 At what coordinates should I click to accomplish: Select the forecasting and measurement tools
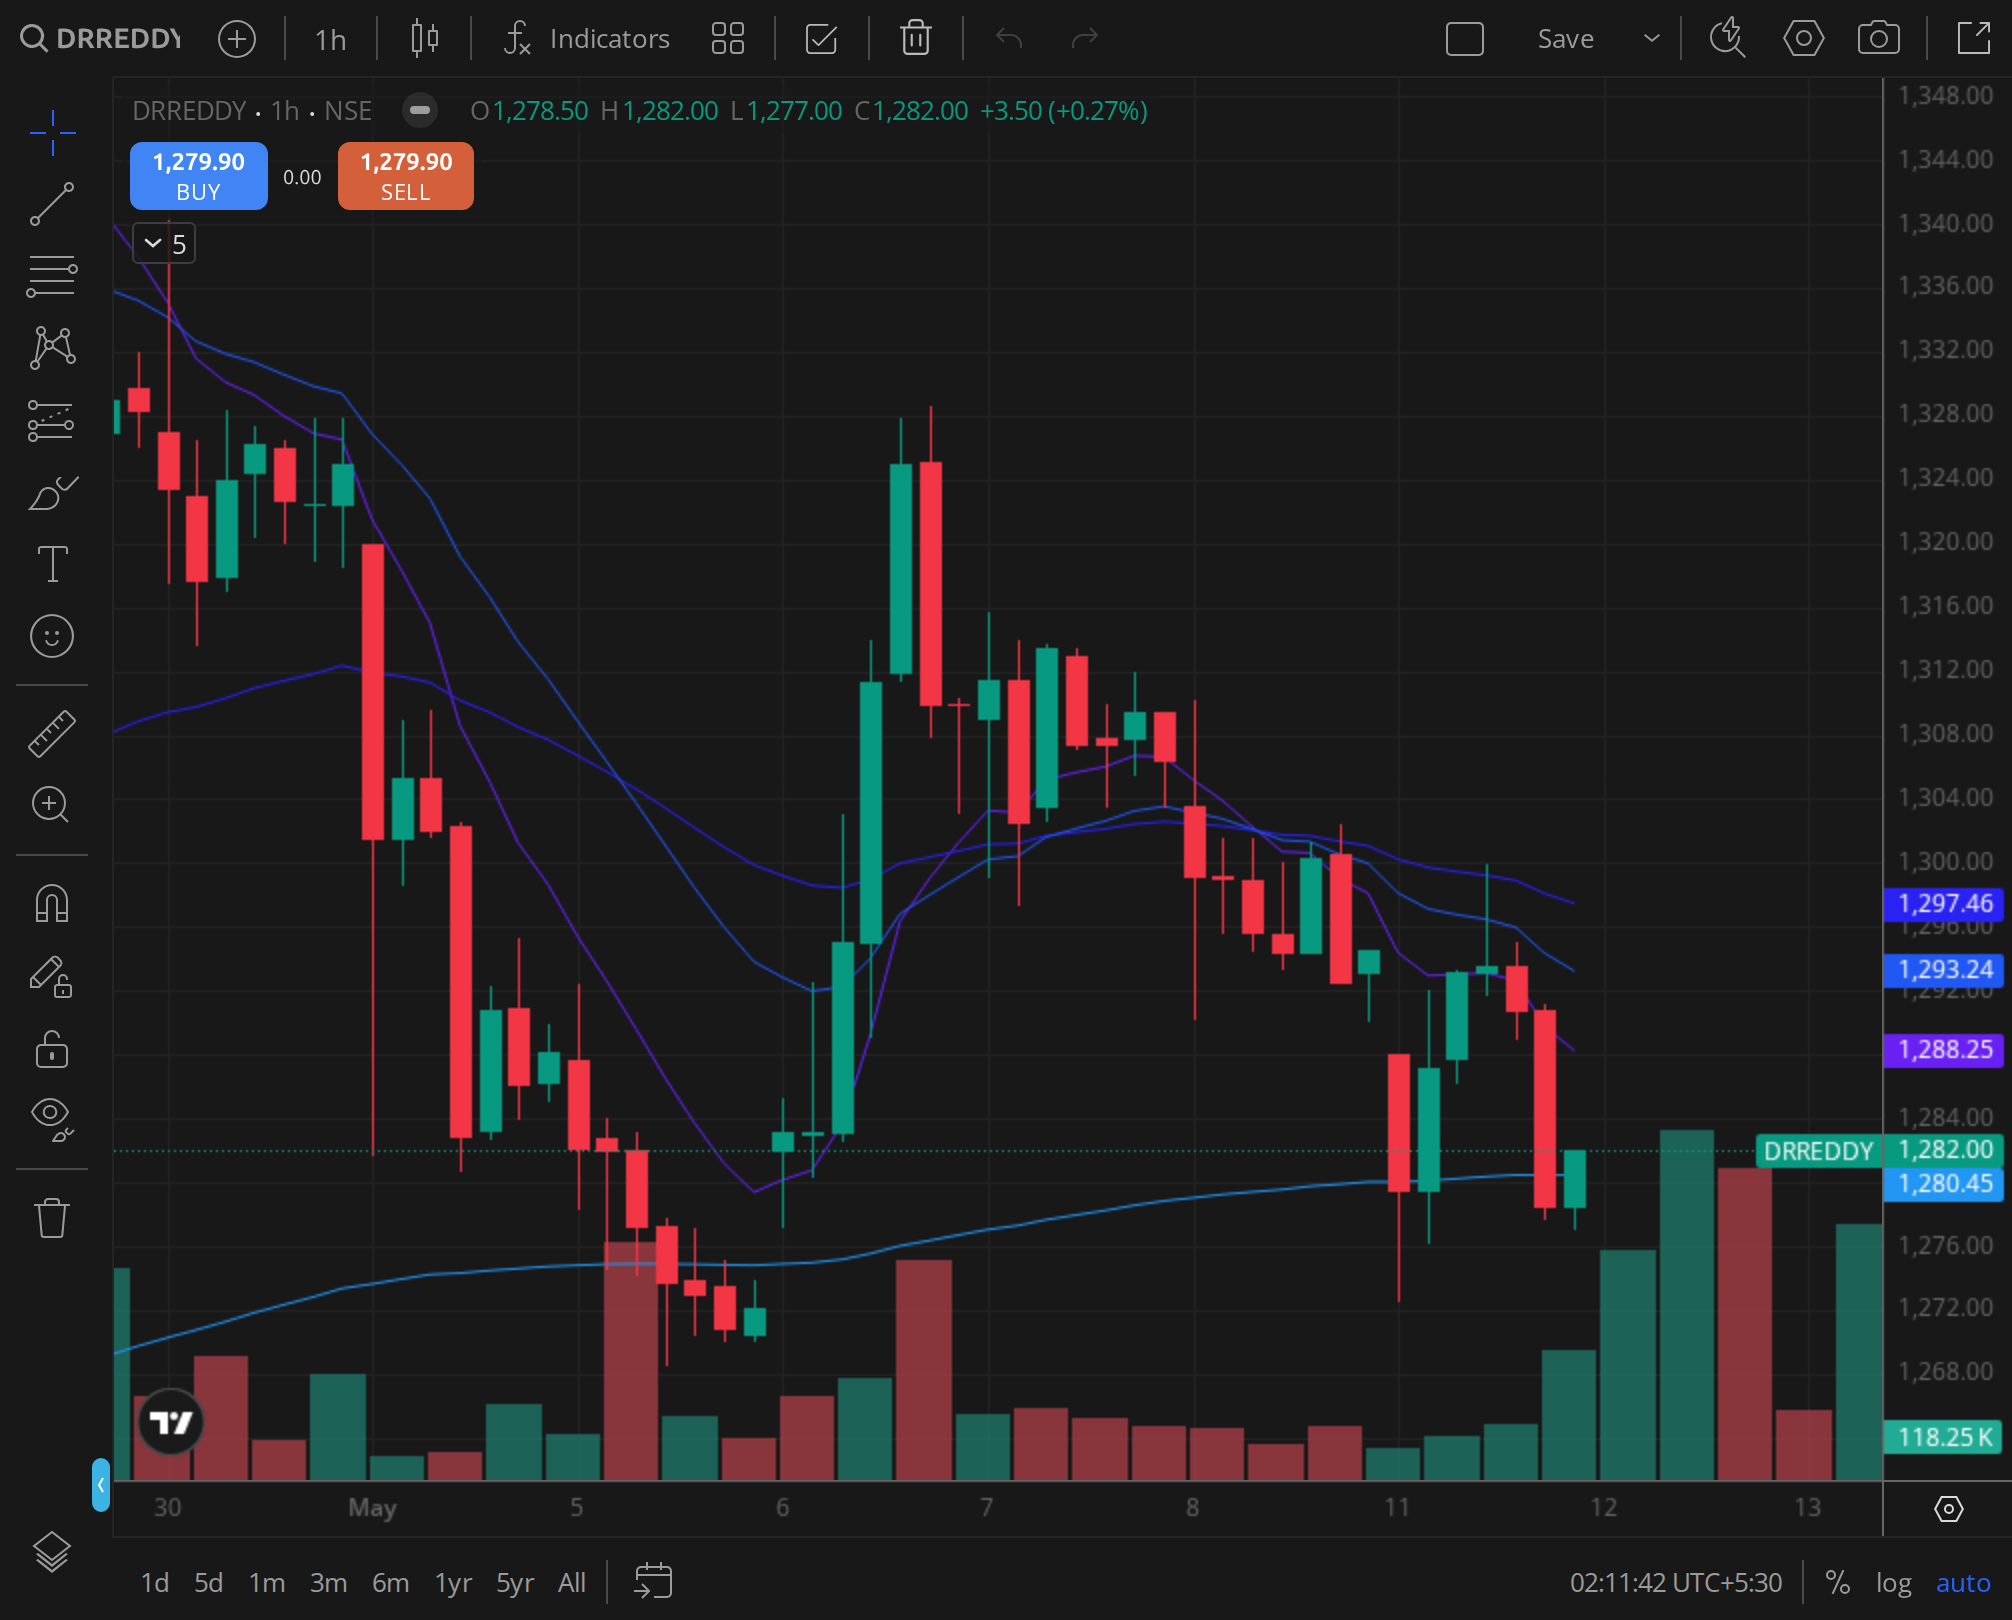tap(52, 420)
